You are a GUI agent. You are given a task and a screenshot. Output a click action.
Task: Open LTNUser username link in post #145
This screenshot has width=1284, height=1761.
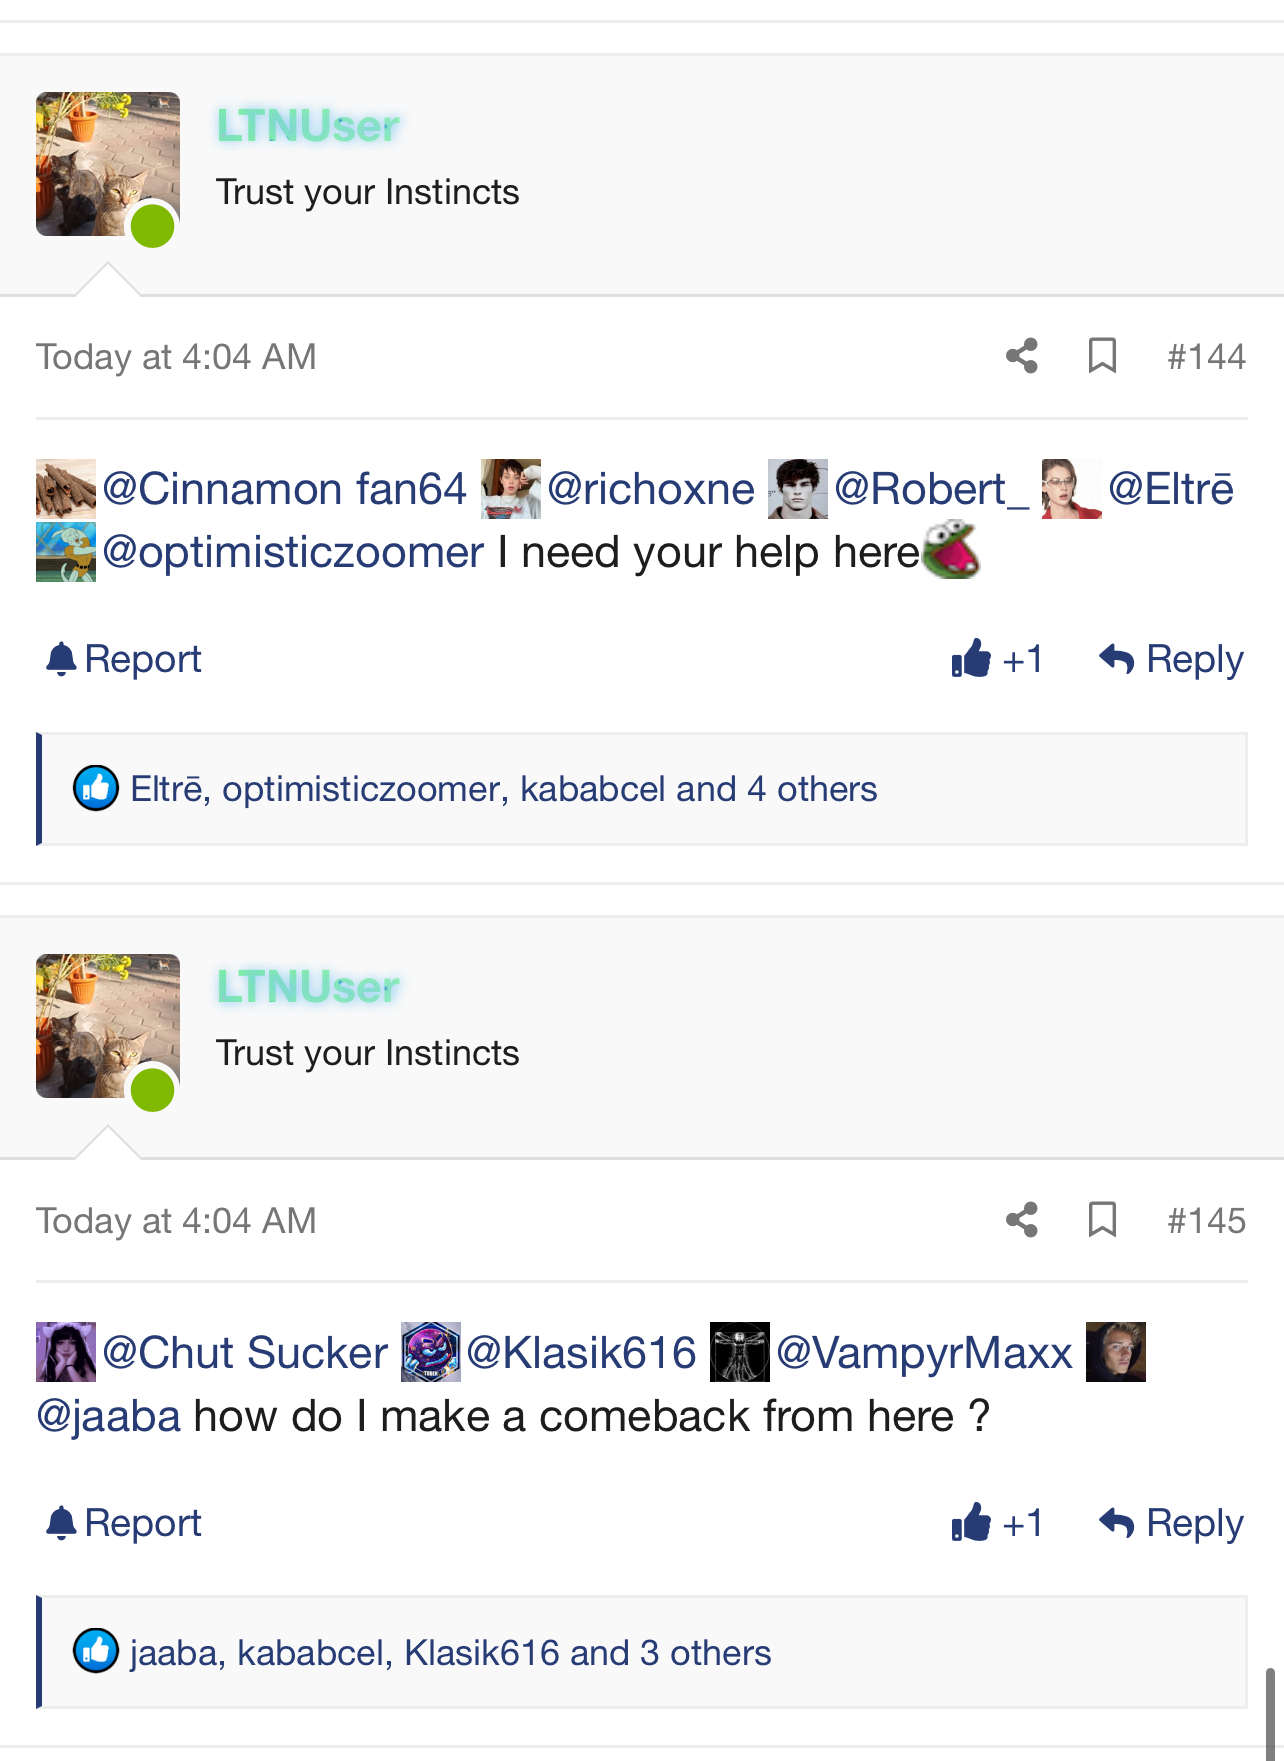pos(308,987)
